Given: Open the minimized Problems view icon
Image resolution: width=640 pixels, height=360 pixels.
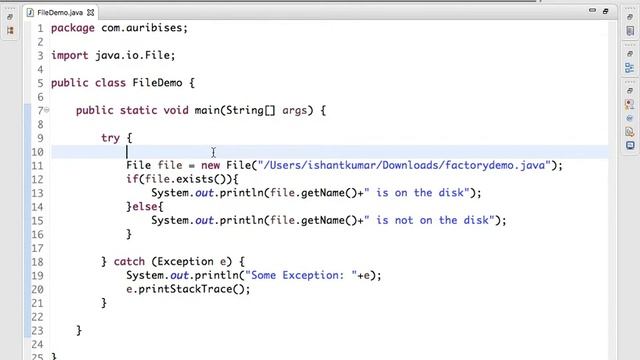Looking at the screenshot, I should pyautogui.click(x=630, y=104).
